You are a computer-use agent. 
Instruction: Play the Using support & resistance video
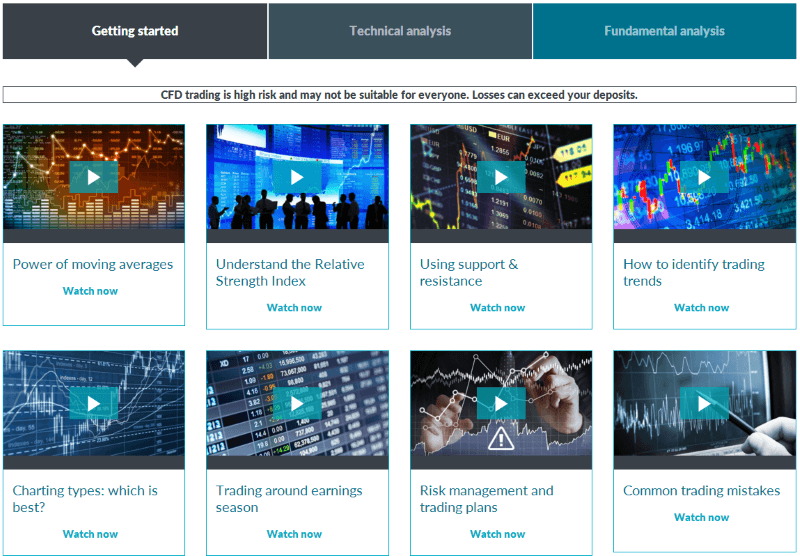point(501,177)
